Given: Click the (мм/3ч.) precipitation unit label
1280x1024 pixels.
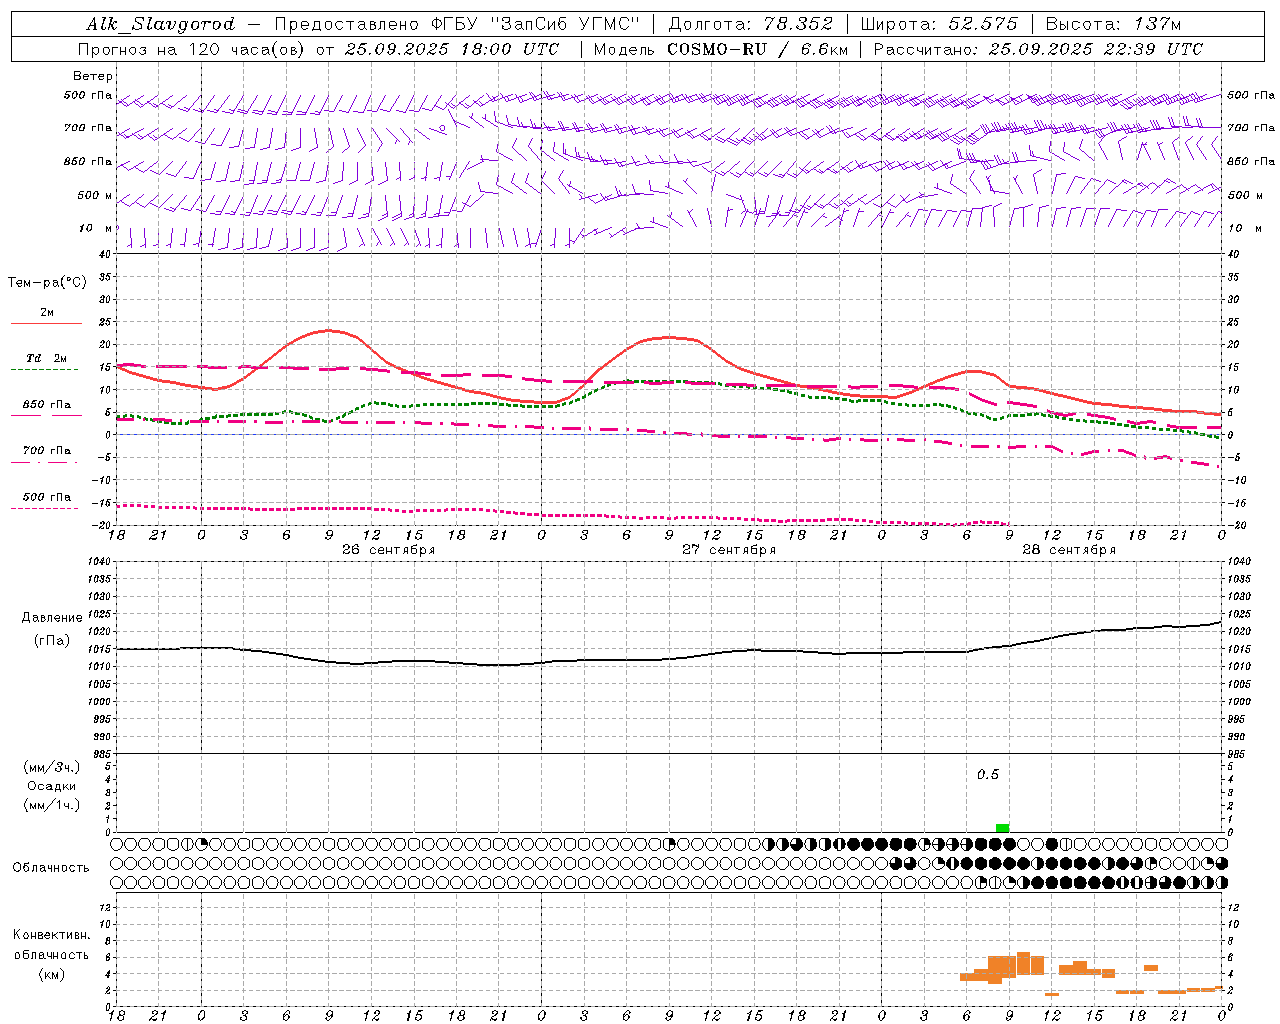Looking at the screenshot, I should click(x=52, y=767).
